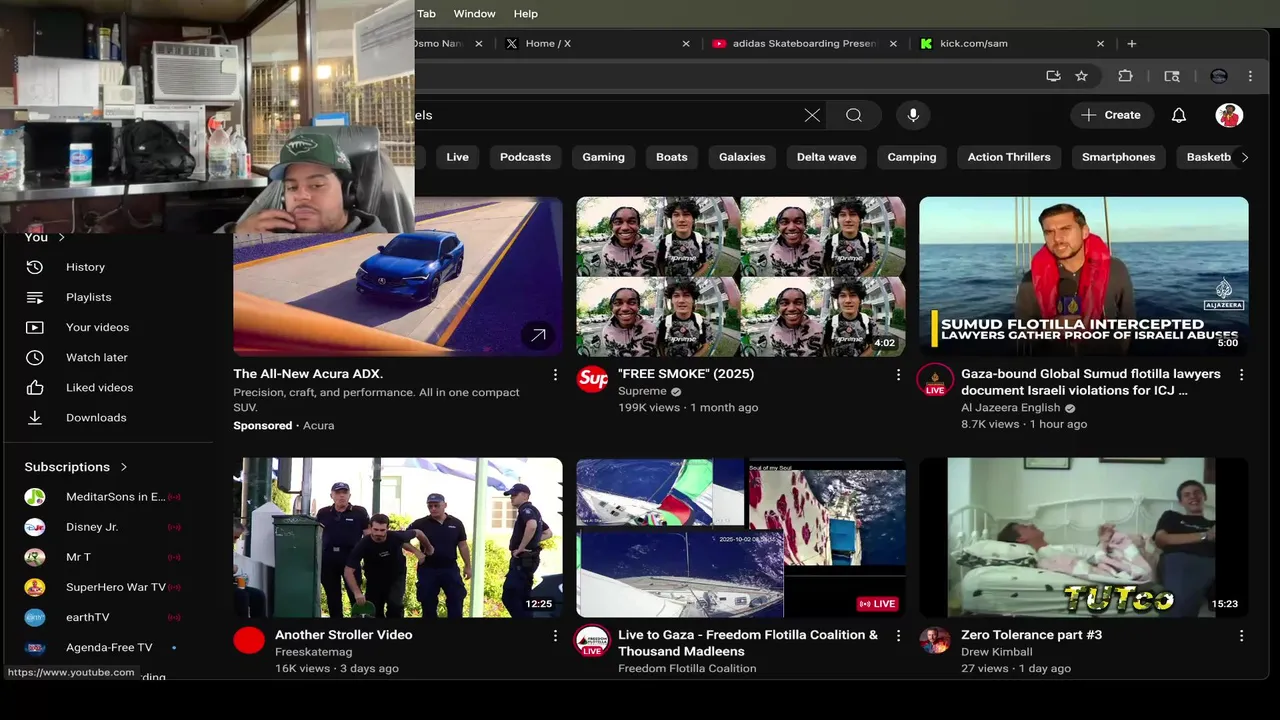Click the Create button
Screen dimensions: 1280x720
pos(1111,115)
